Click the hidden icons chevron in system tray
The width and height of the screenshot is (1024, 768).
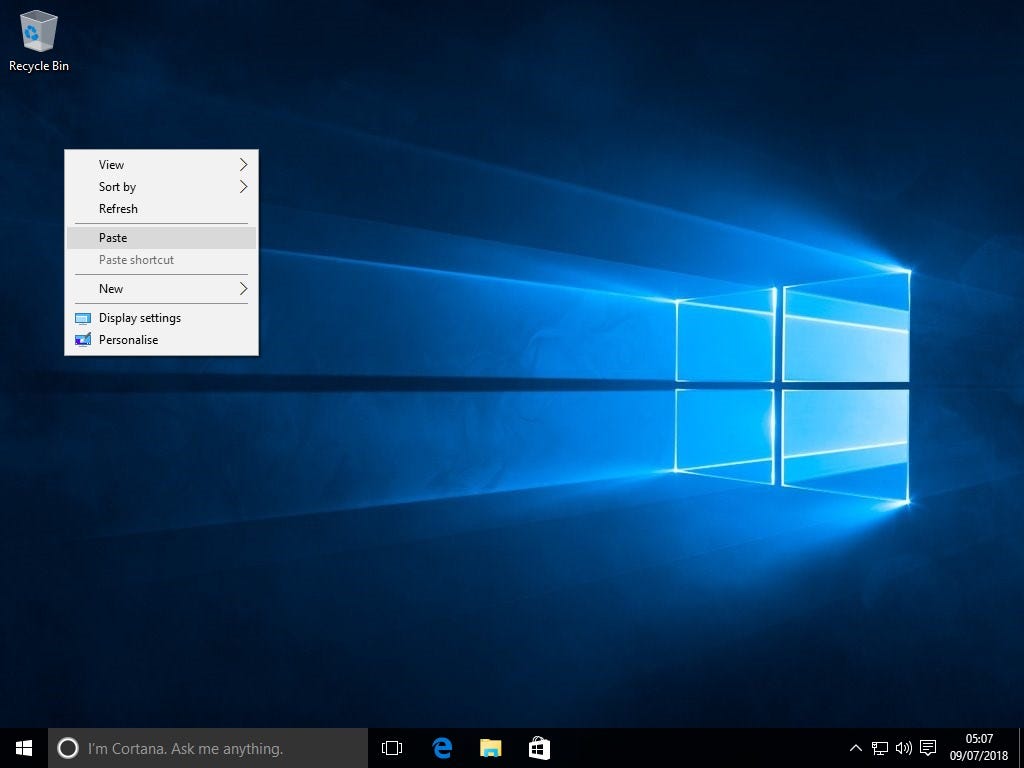coord(855,748)
